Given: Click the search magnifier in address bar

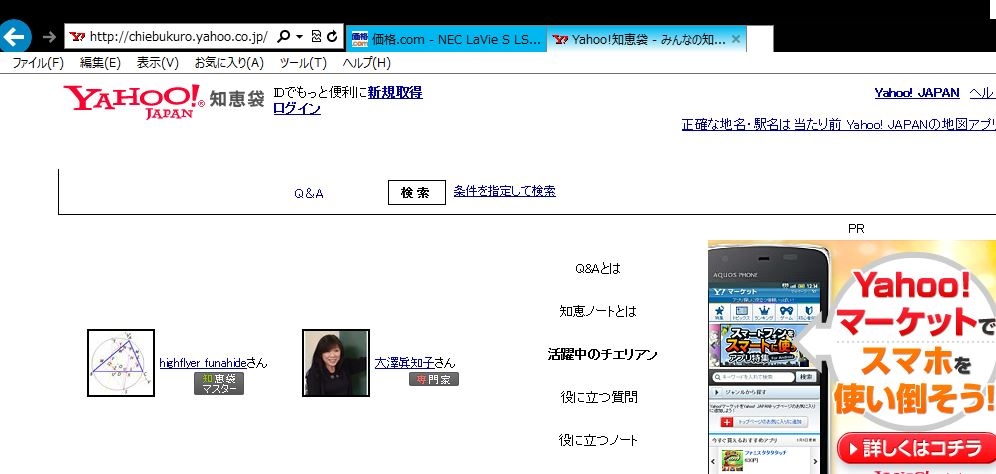Looking at the screenshot, I should (x=283, y=37).
